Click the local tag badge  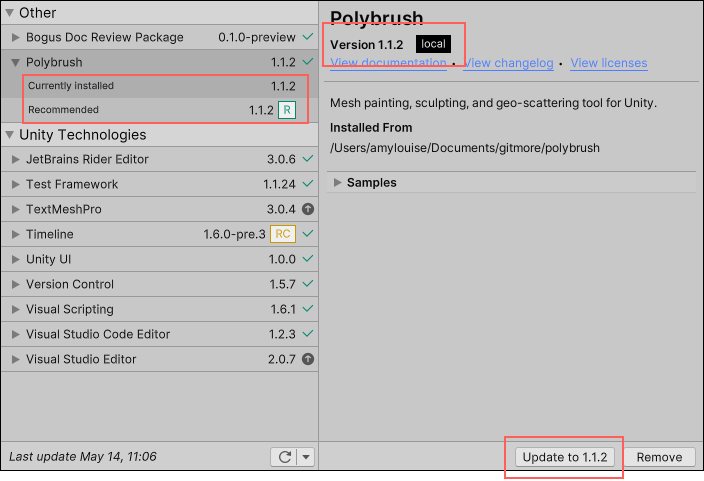[433, 44]
